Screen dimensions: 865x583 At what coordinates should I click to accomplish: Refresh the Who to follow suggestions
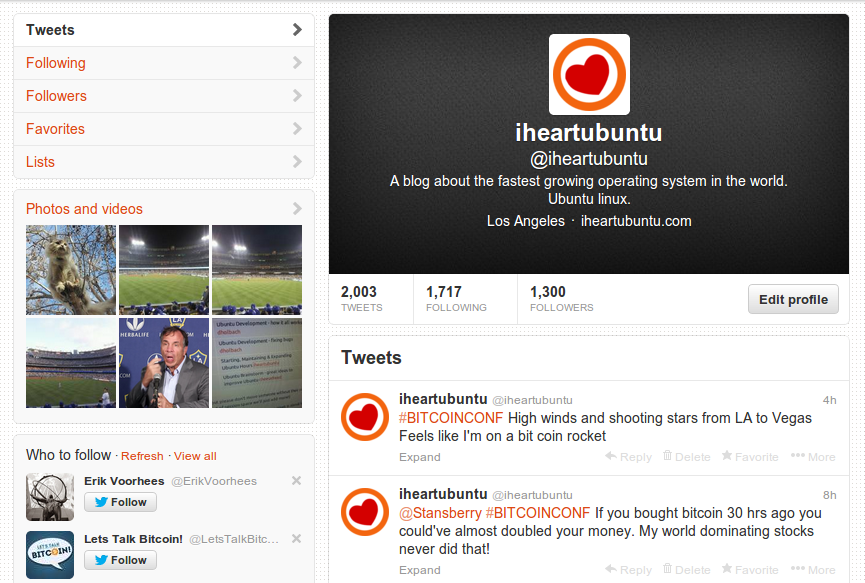[142, 456]
